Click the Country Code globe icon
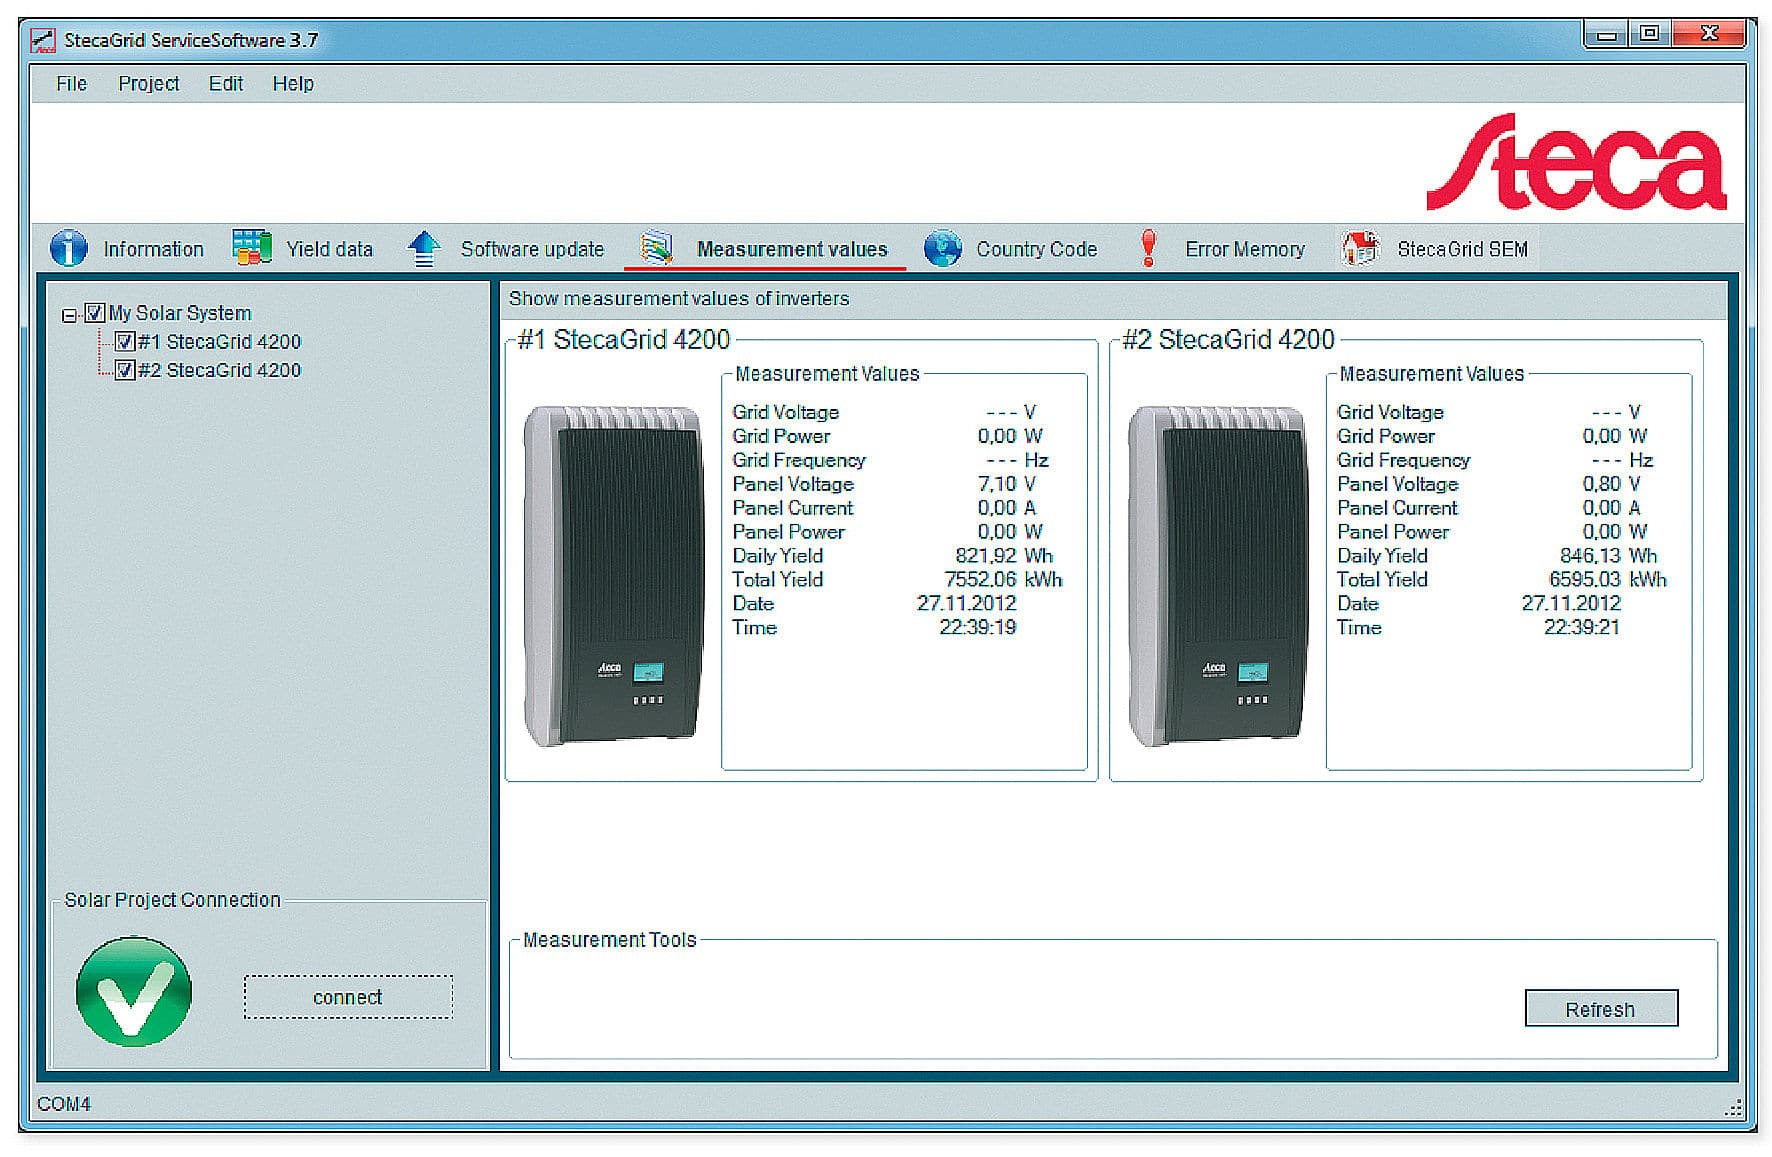Viewport: 1772px width, 1157px height. pyautogui.click(x=942, y=248)
